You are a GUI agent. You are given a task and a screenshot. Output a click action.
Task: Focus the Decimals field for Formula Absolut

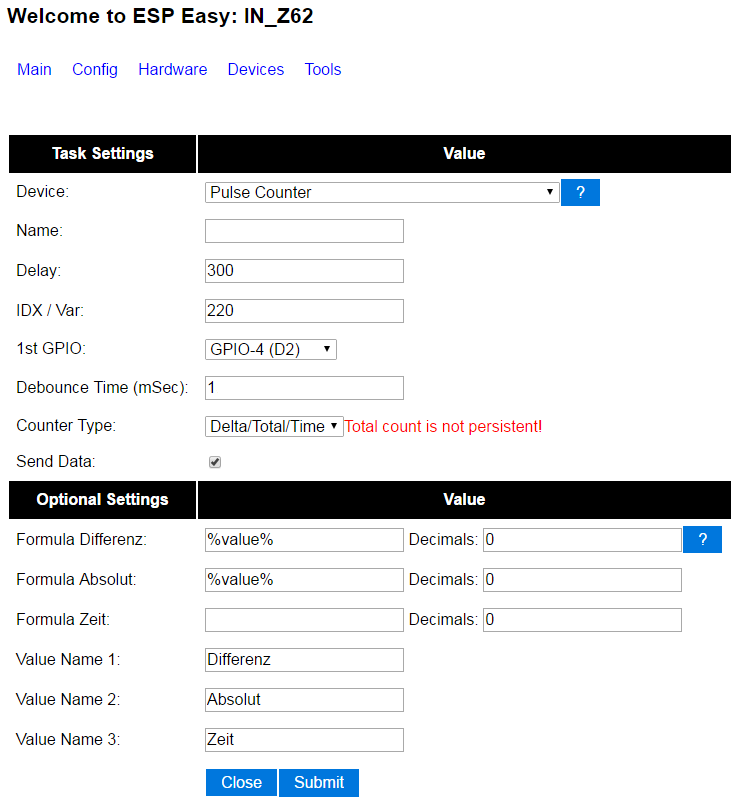pos(582,580)
